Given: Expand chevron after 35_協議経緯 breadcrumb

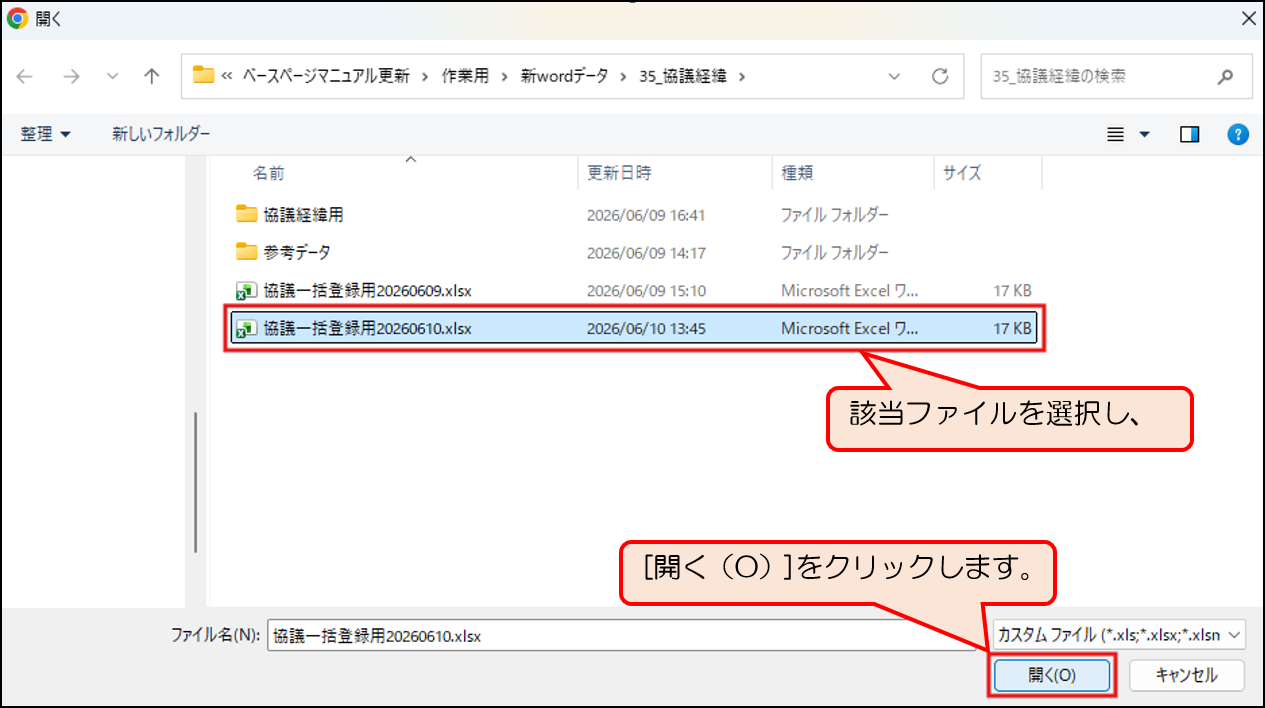Looking at the screenshot, I should tap(741, 76).
